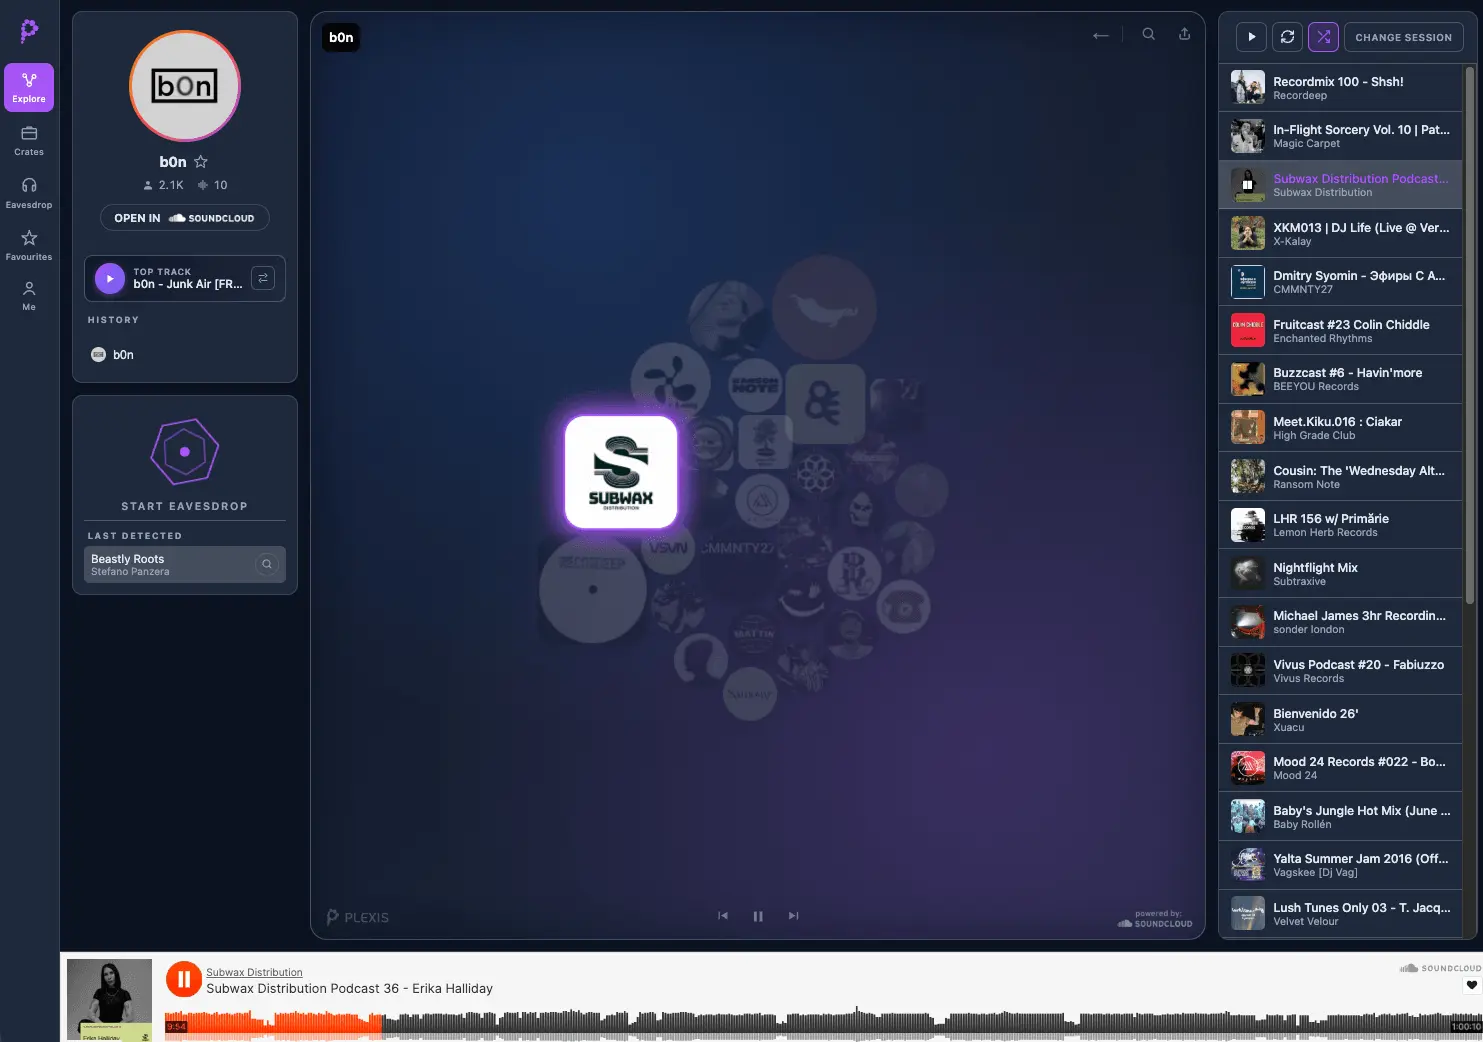Select Michael James 3hr Recording track

(1340, 622)
